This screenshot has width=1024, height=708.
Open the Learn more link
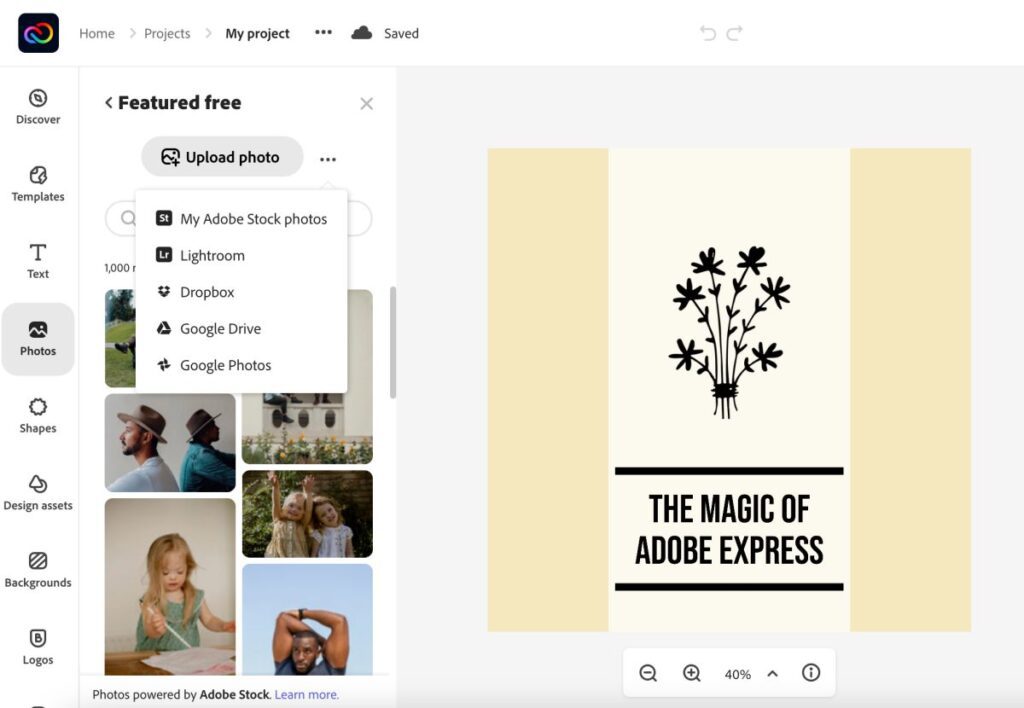(x=306, y=693)
